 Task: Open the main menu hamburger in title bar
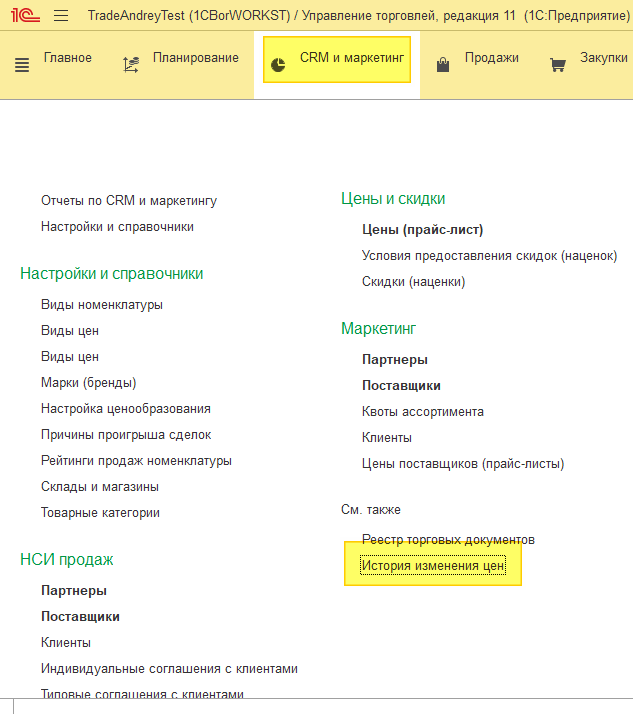(x=61, y=16)
